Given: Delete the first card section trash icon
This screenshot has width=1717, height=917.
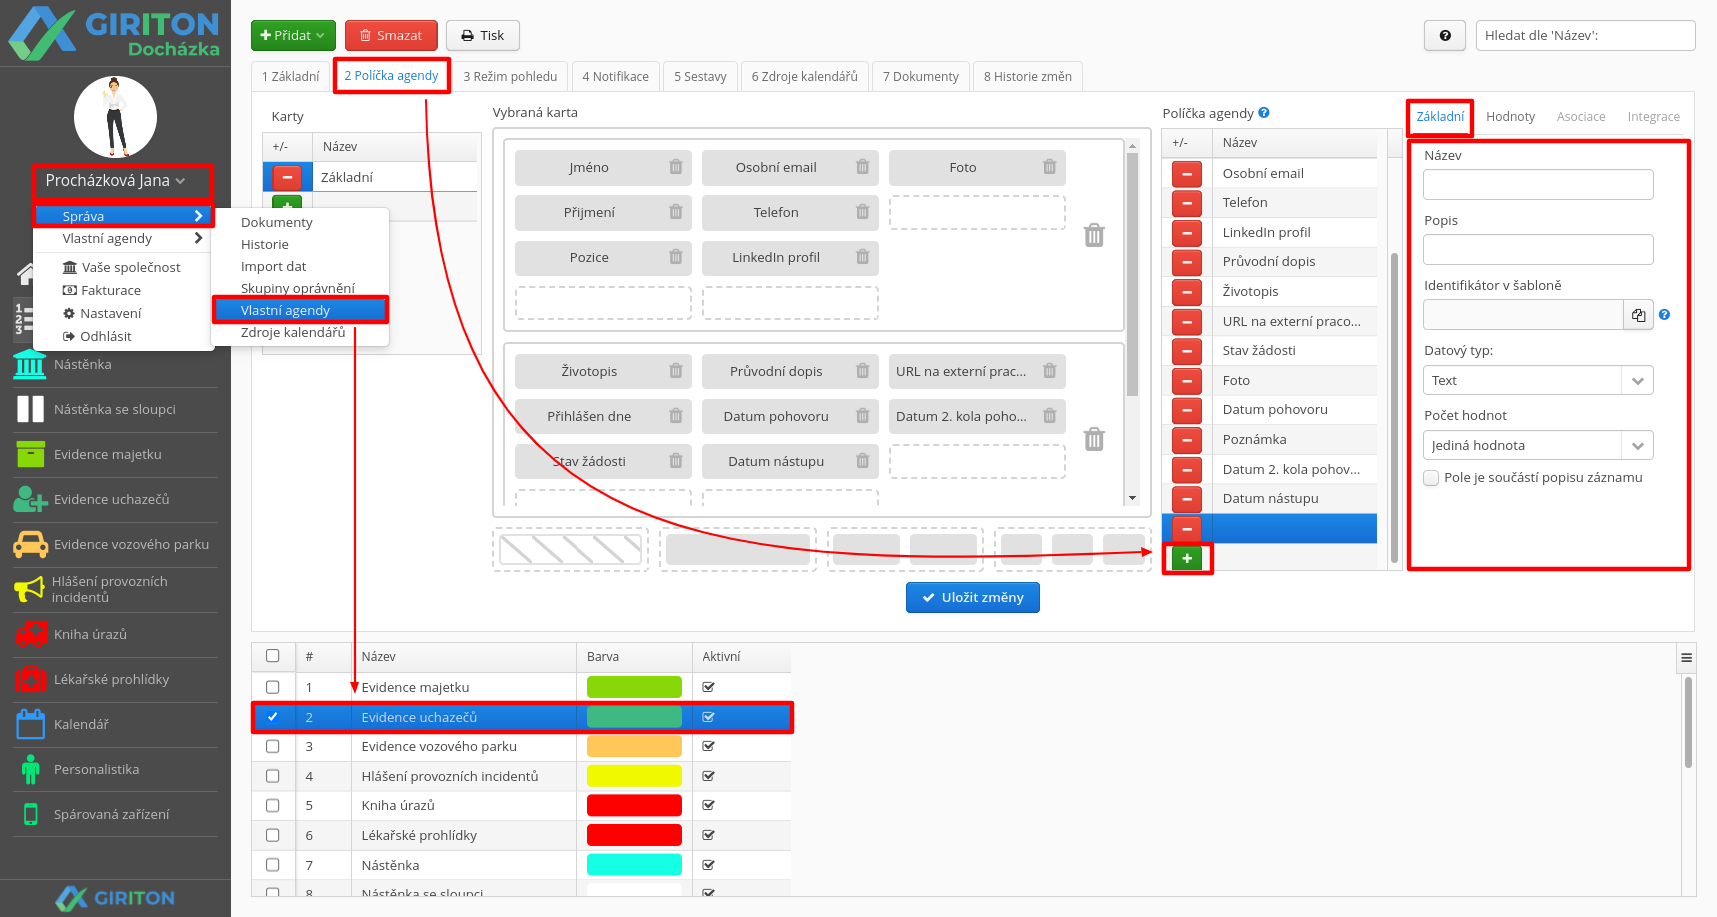Looking at the screenshot, I should click(1095, 235).
